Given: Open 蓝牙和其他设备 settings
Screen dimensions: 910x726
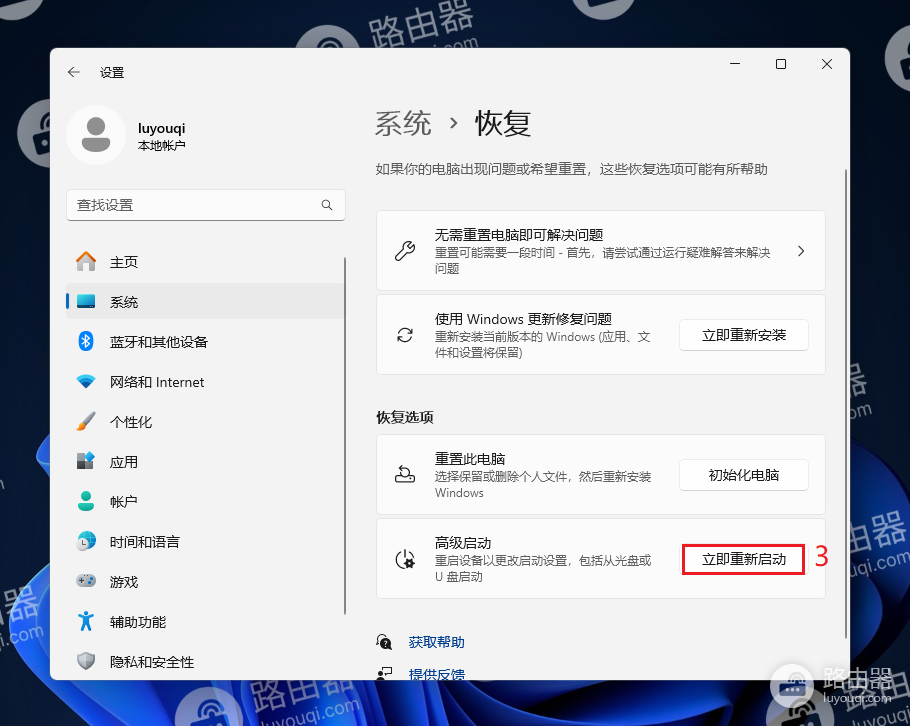Looking at the screenshot, I should pyautogui.click(x=205, y=341).
